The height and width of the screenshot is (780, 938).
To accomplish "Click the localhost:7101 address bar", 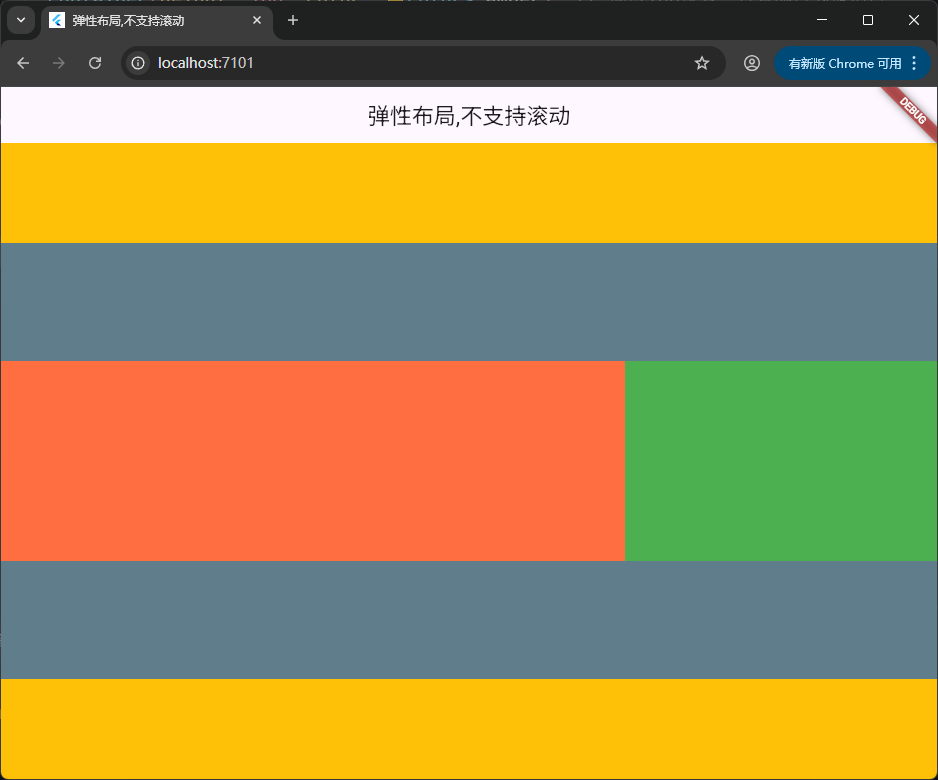I will (400, 63).
